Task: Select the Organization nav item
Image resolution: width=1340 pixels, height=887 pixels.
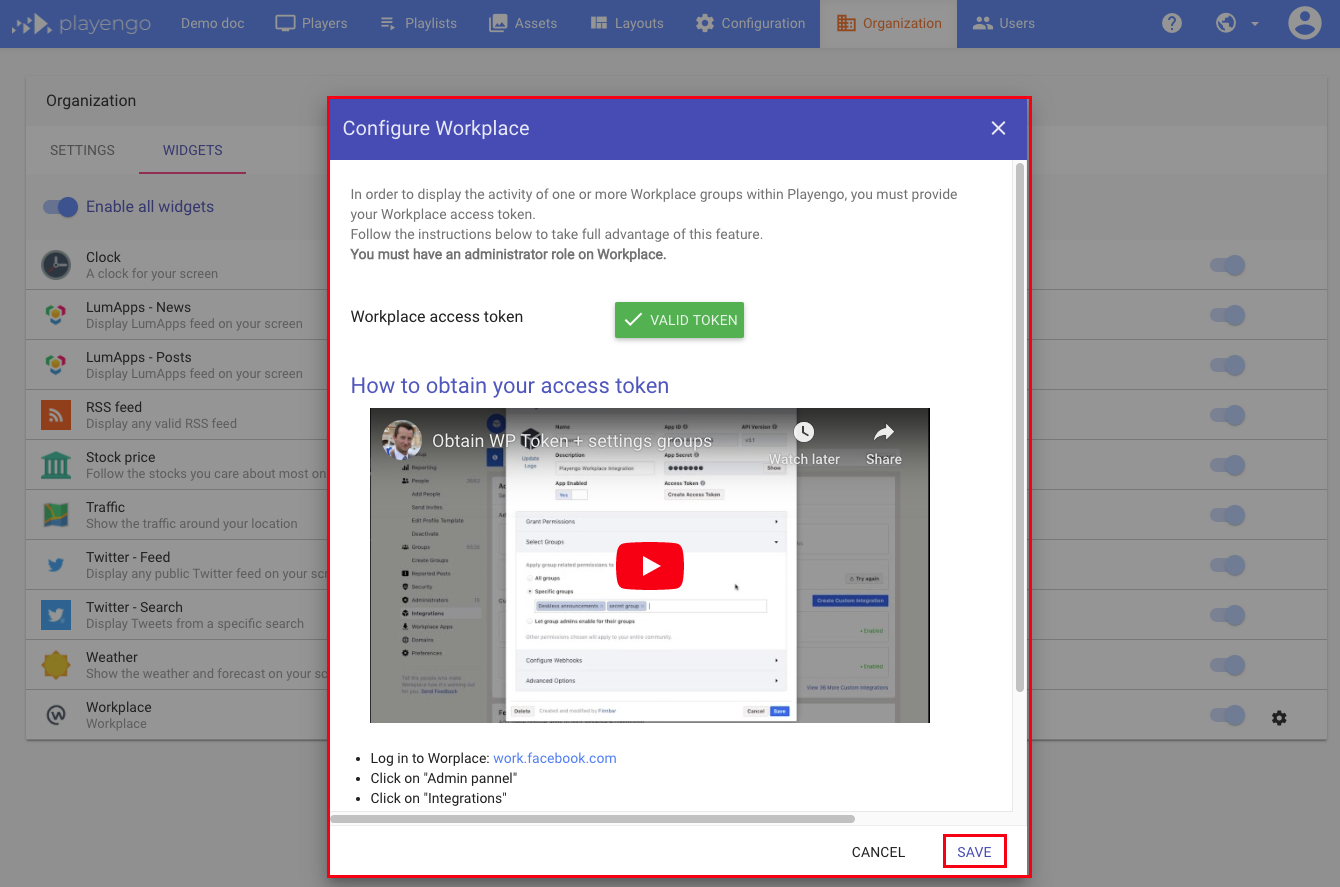Action: pos(888,23)
